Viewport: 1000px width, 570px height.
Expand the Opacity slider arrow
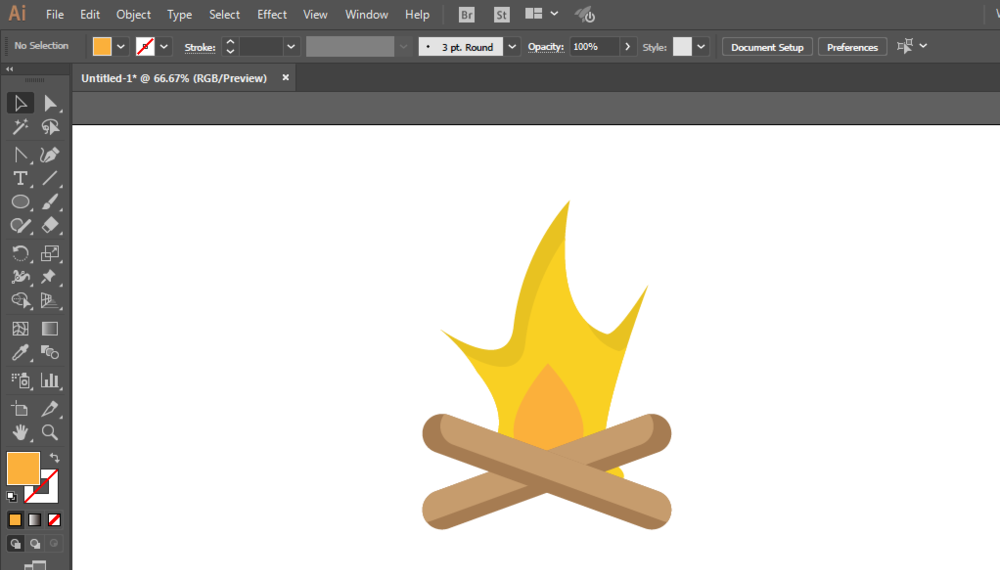628,47
